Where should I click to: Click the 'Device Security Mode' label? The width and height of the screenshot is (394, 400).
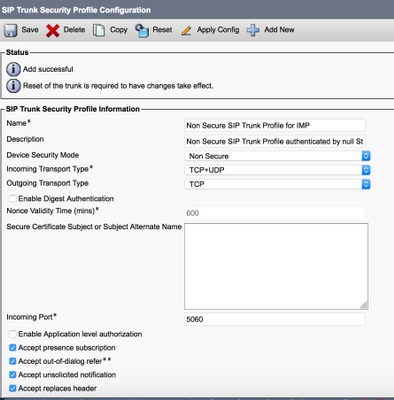point(43,155)
